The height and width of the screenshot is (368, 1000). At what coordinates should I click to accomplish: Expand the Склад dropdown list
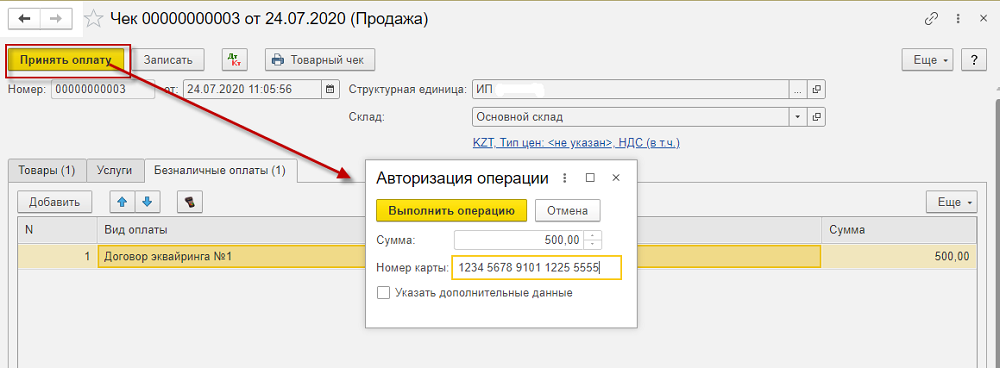(x=798, y=117)
